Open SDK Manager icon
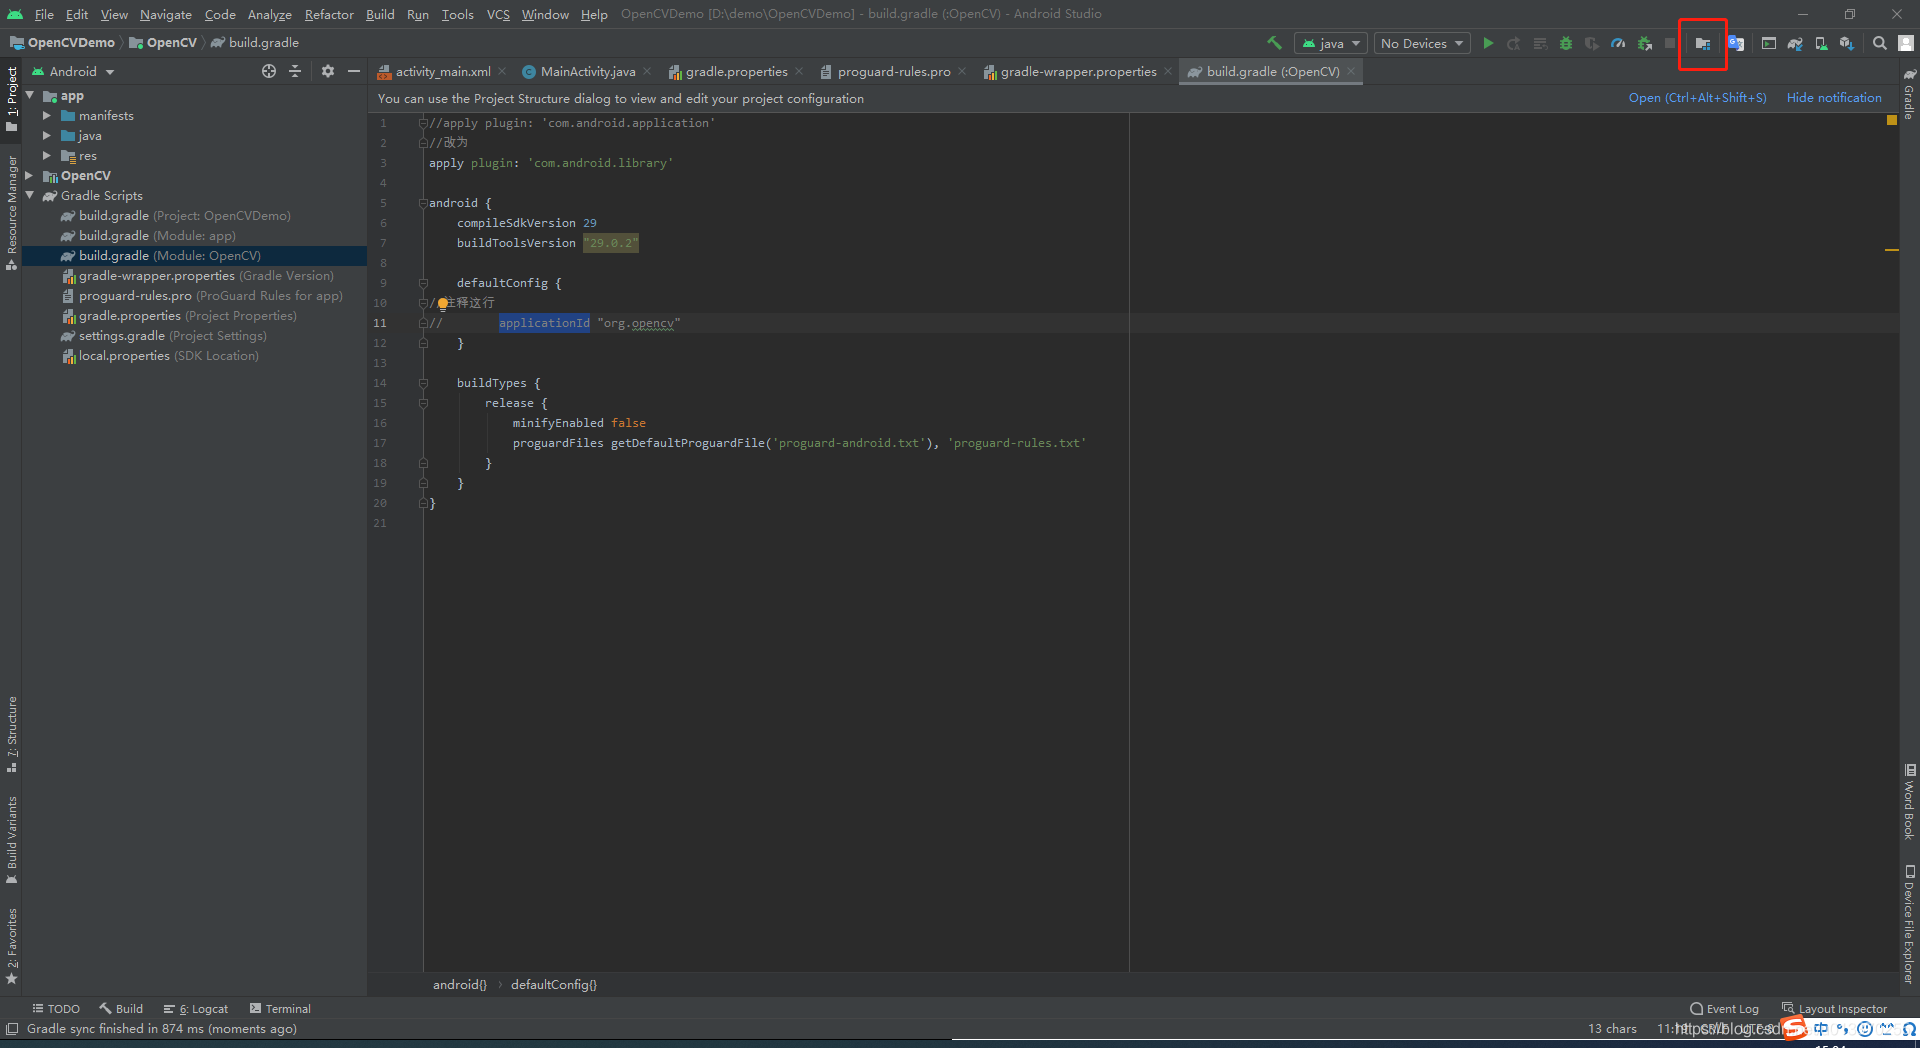1920x1048 pixels. (x=1847, y=43)
